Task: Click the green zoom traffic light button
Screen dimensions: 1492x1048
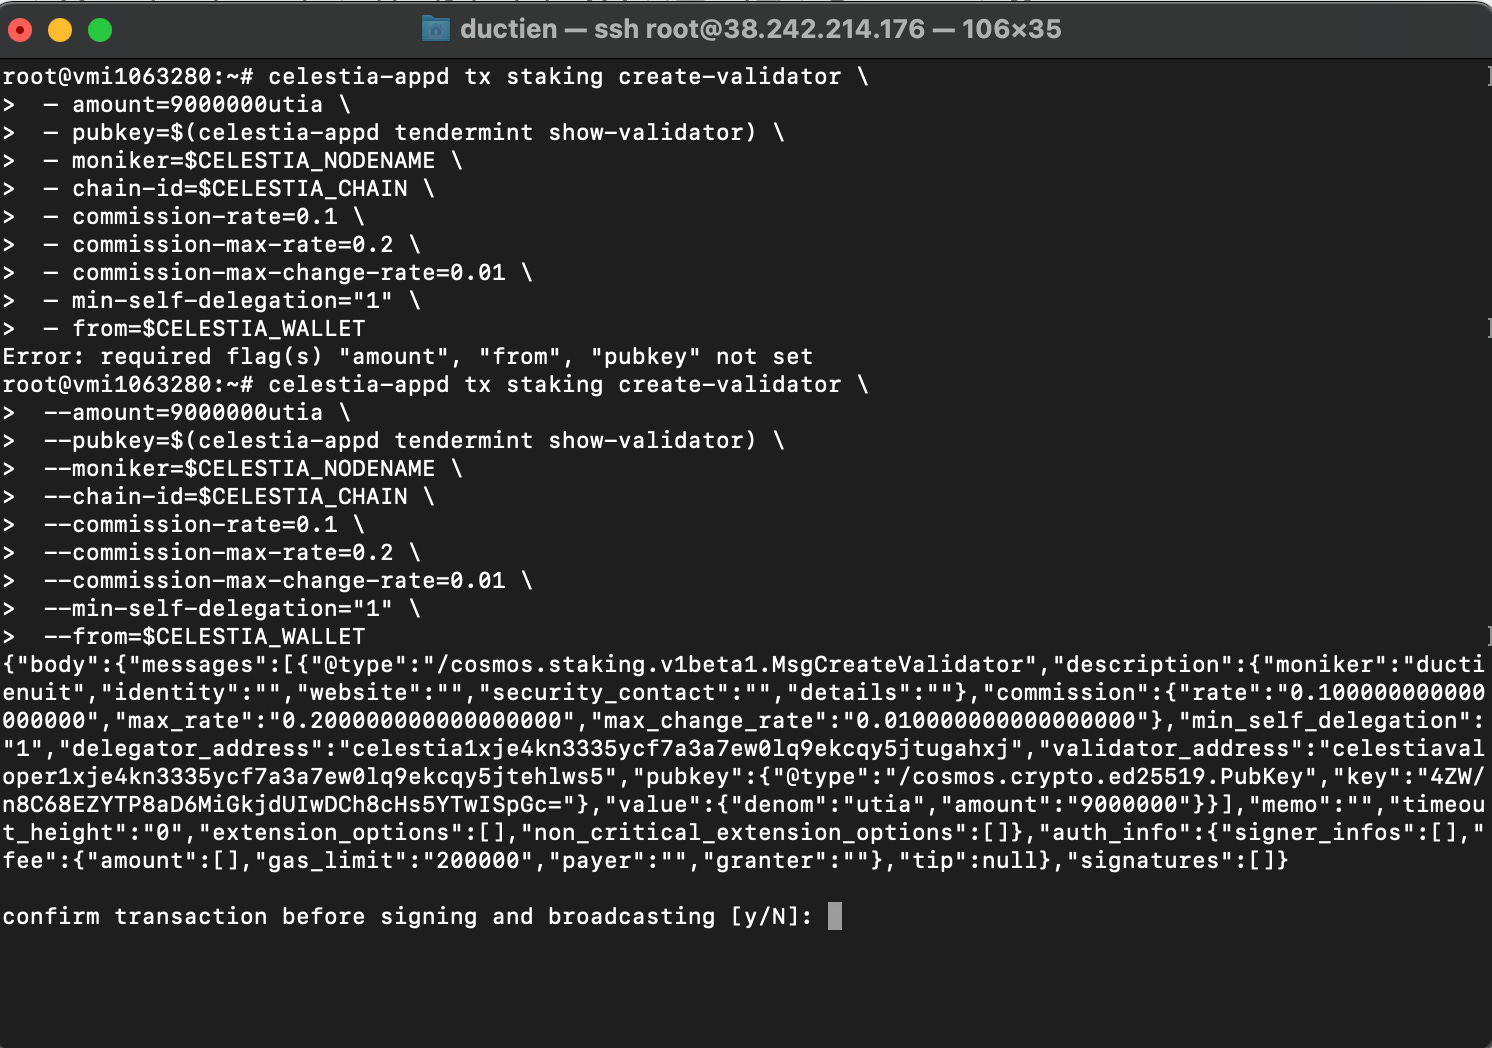Action: pyautogui.click(x=100, y=31)
